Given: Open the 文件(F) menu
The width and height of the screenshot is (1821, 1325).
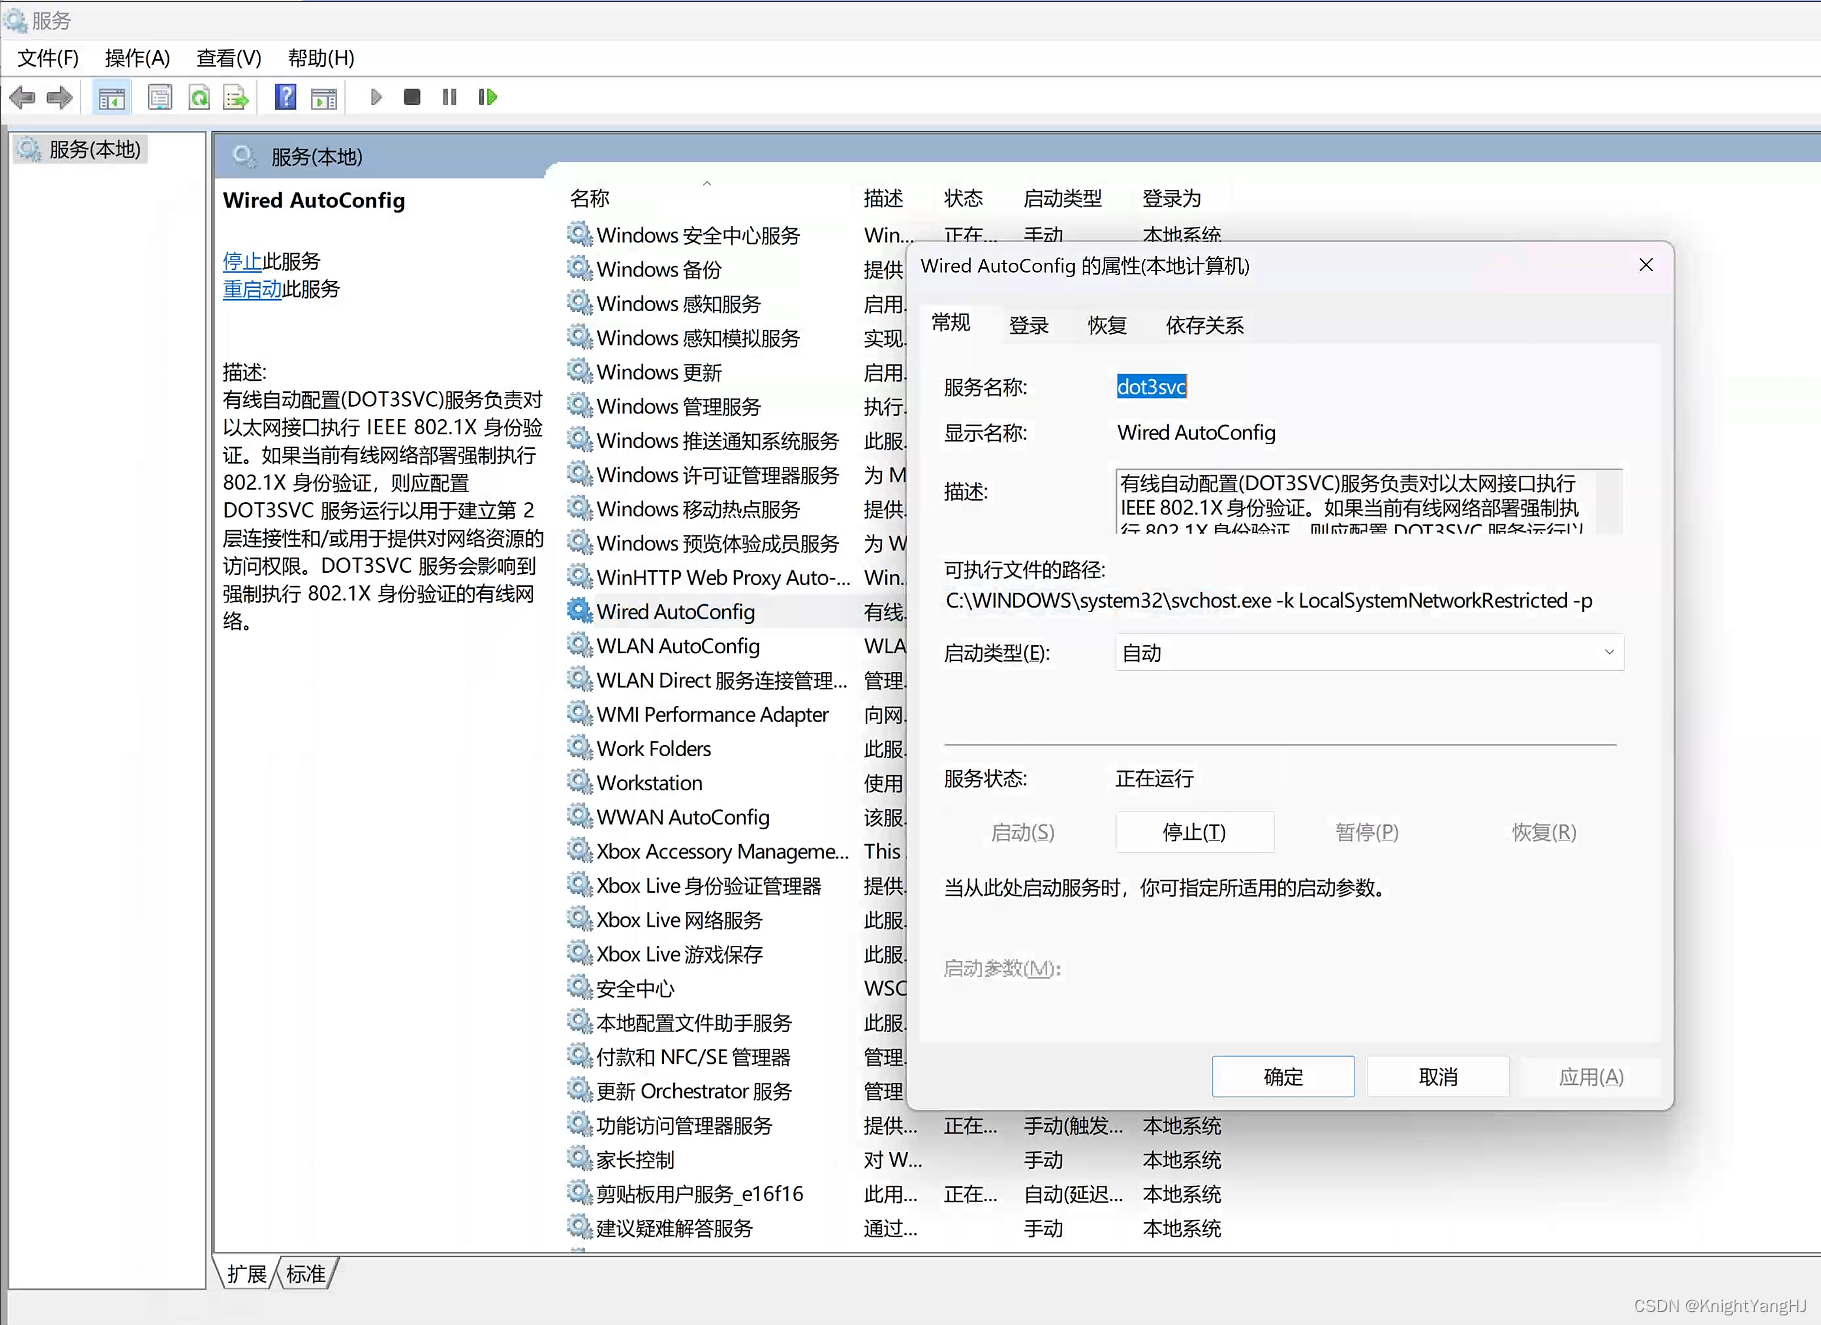Looking at the screenshot, I should tap(48, 58).
